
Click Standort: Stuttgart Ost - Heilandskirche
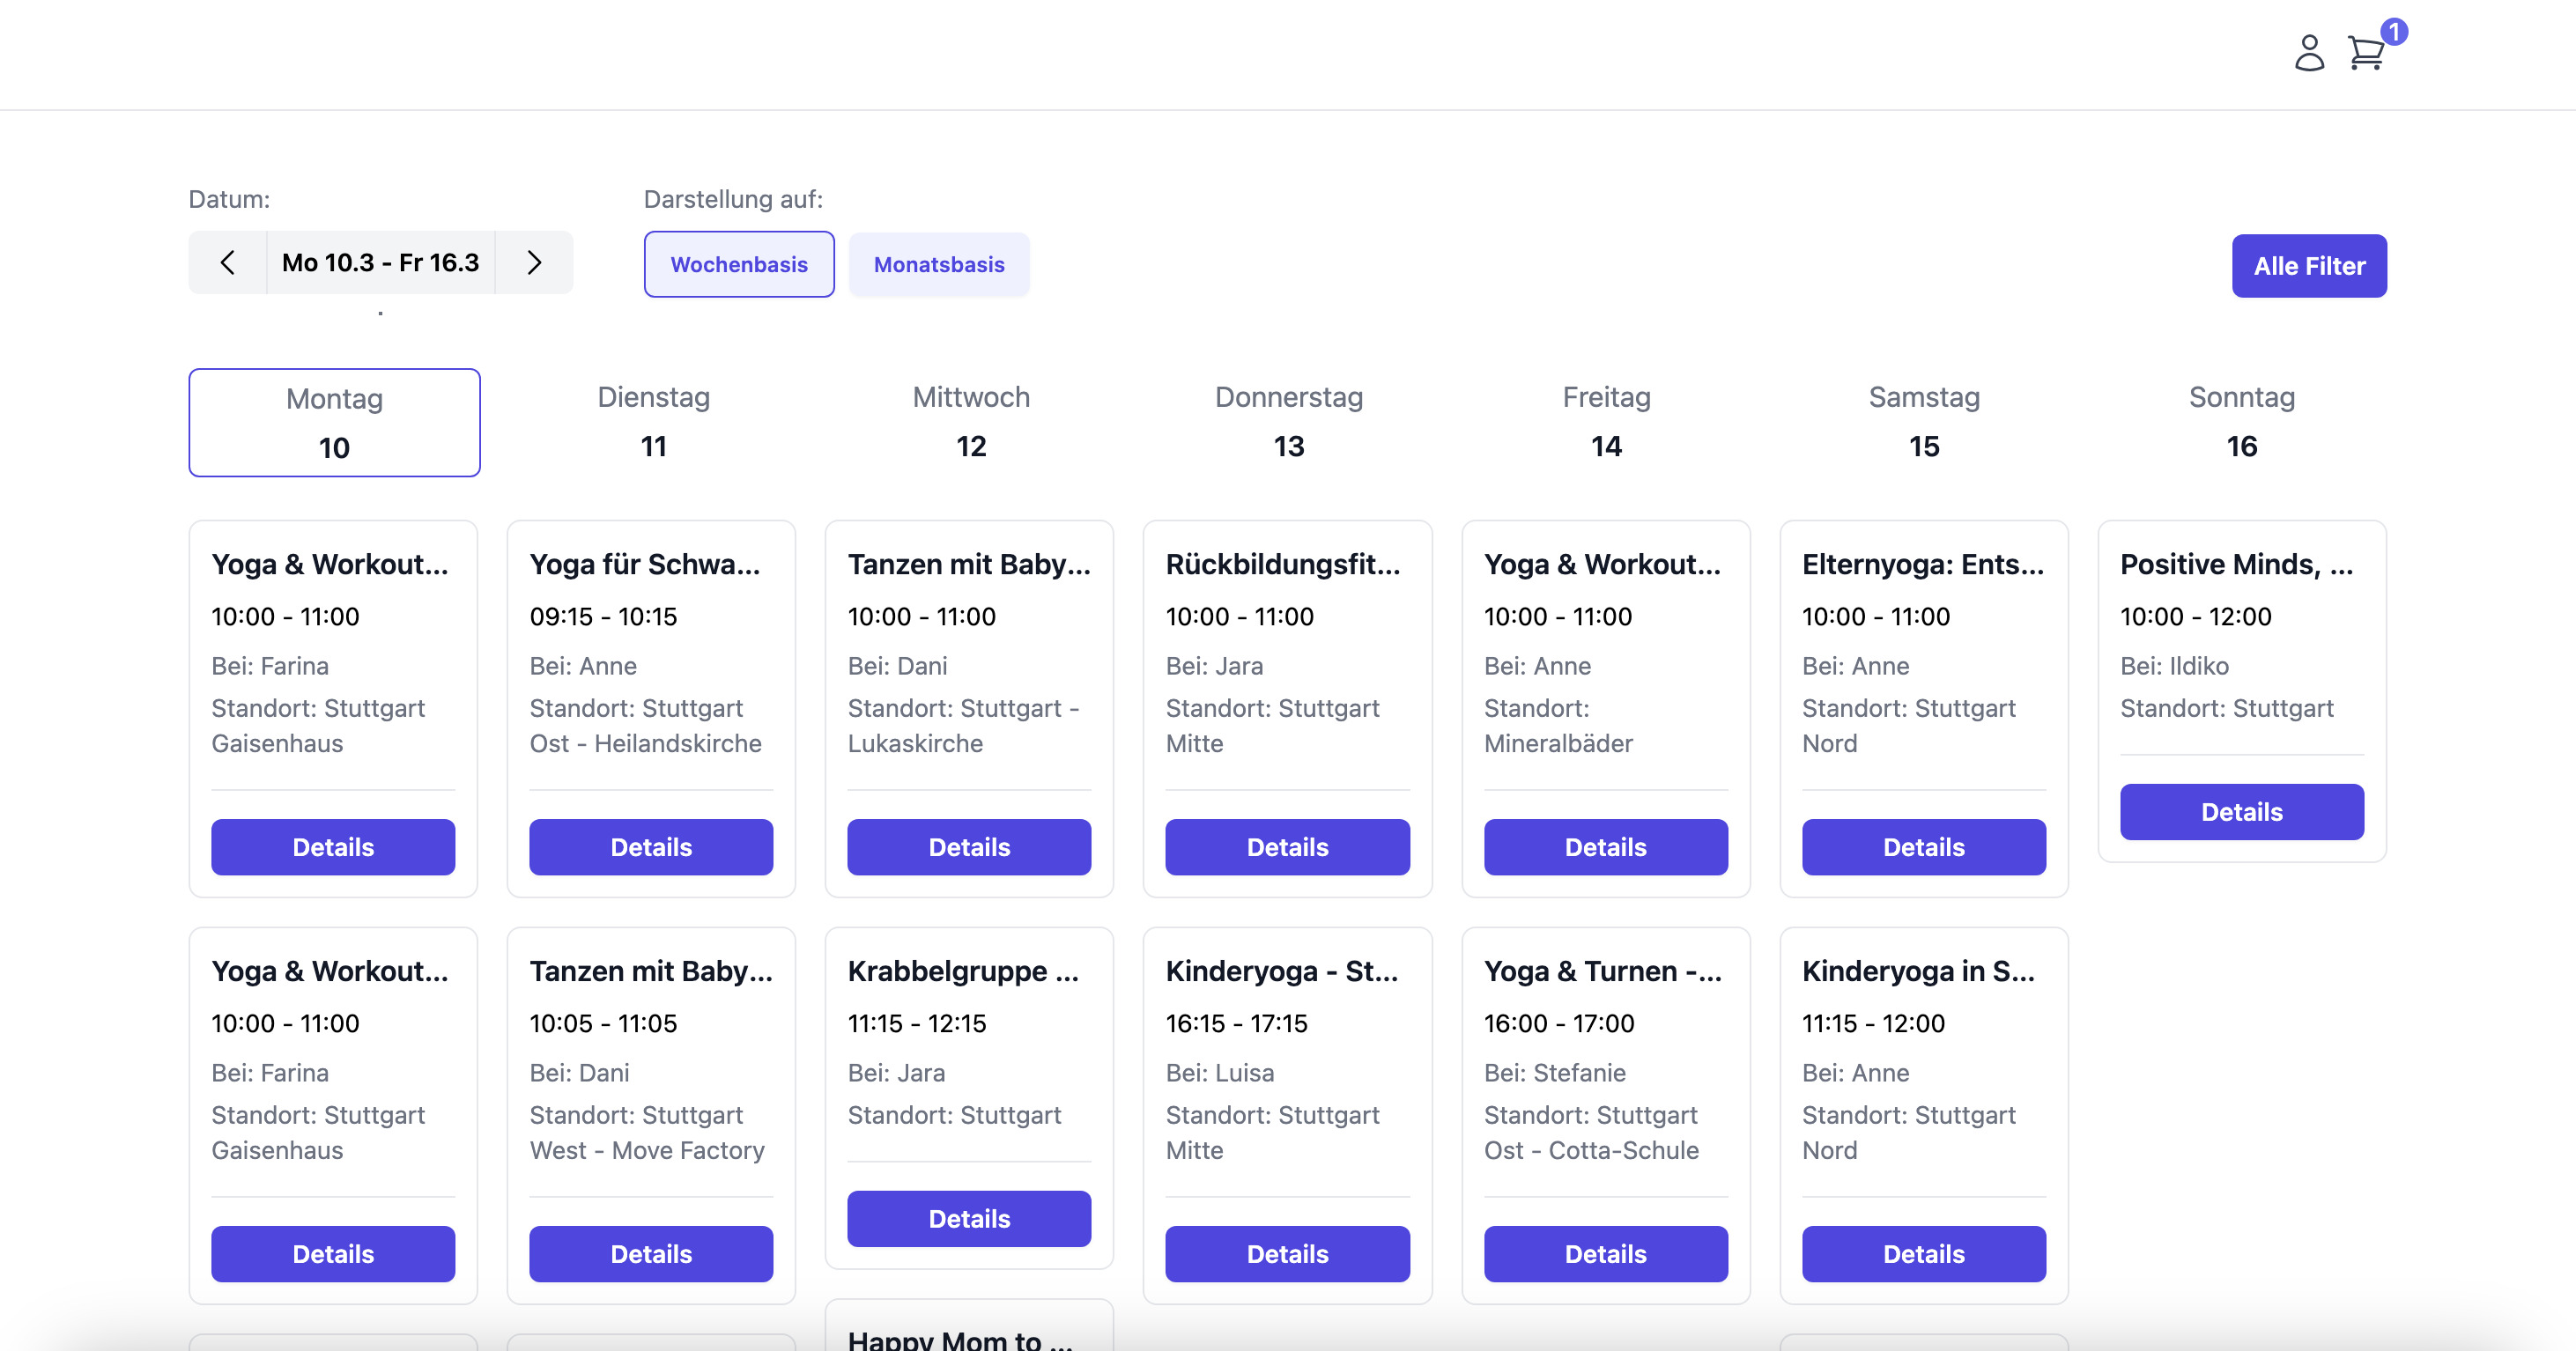coord(645,726)
